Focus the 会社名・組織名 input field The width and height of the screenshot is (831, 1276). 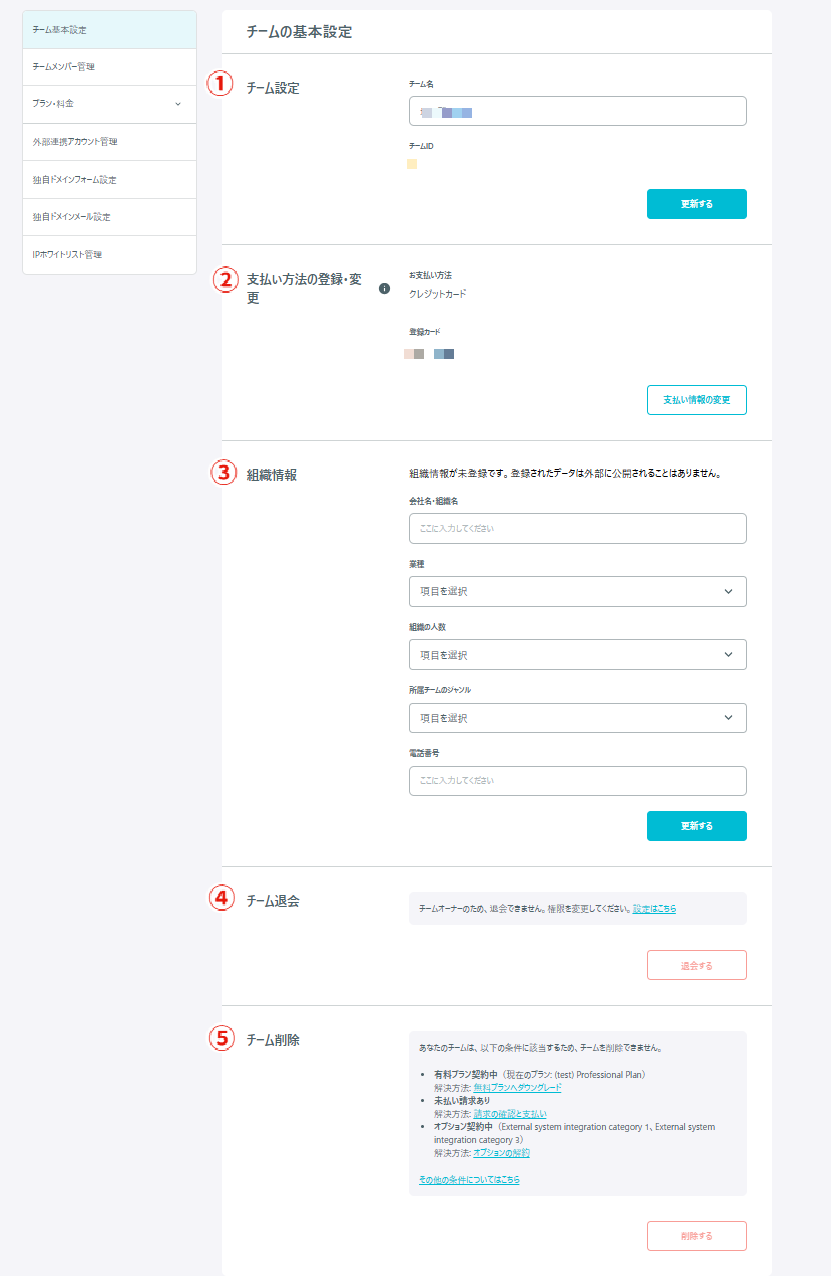click(x=577, y=528)
